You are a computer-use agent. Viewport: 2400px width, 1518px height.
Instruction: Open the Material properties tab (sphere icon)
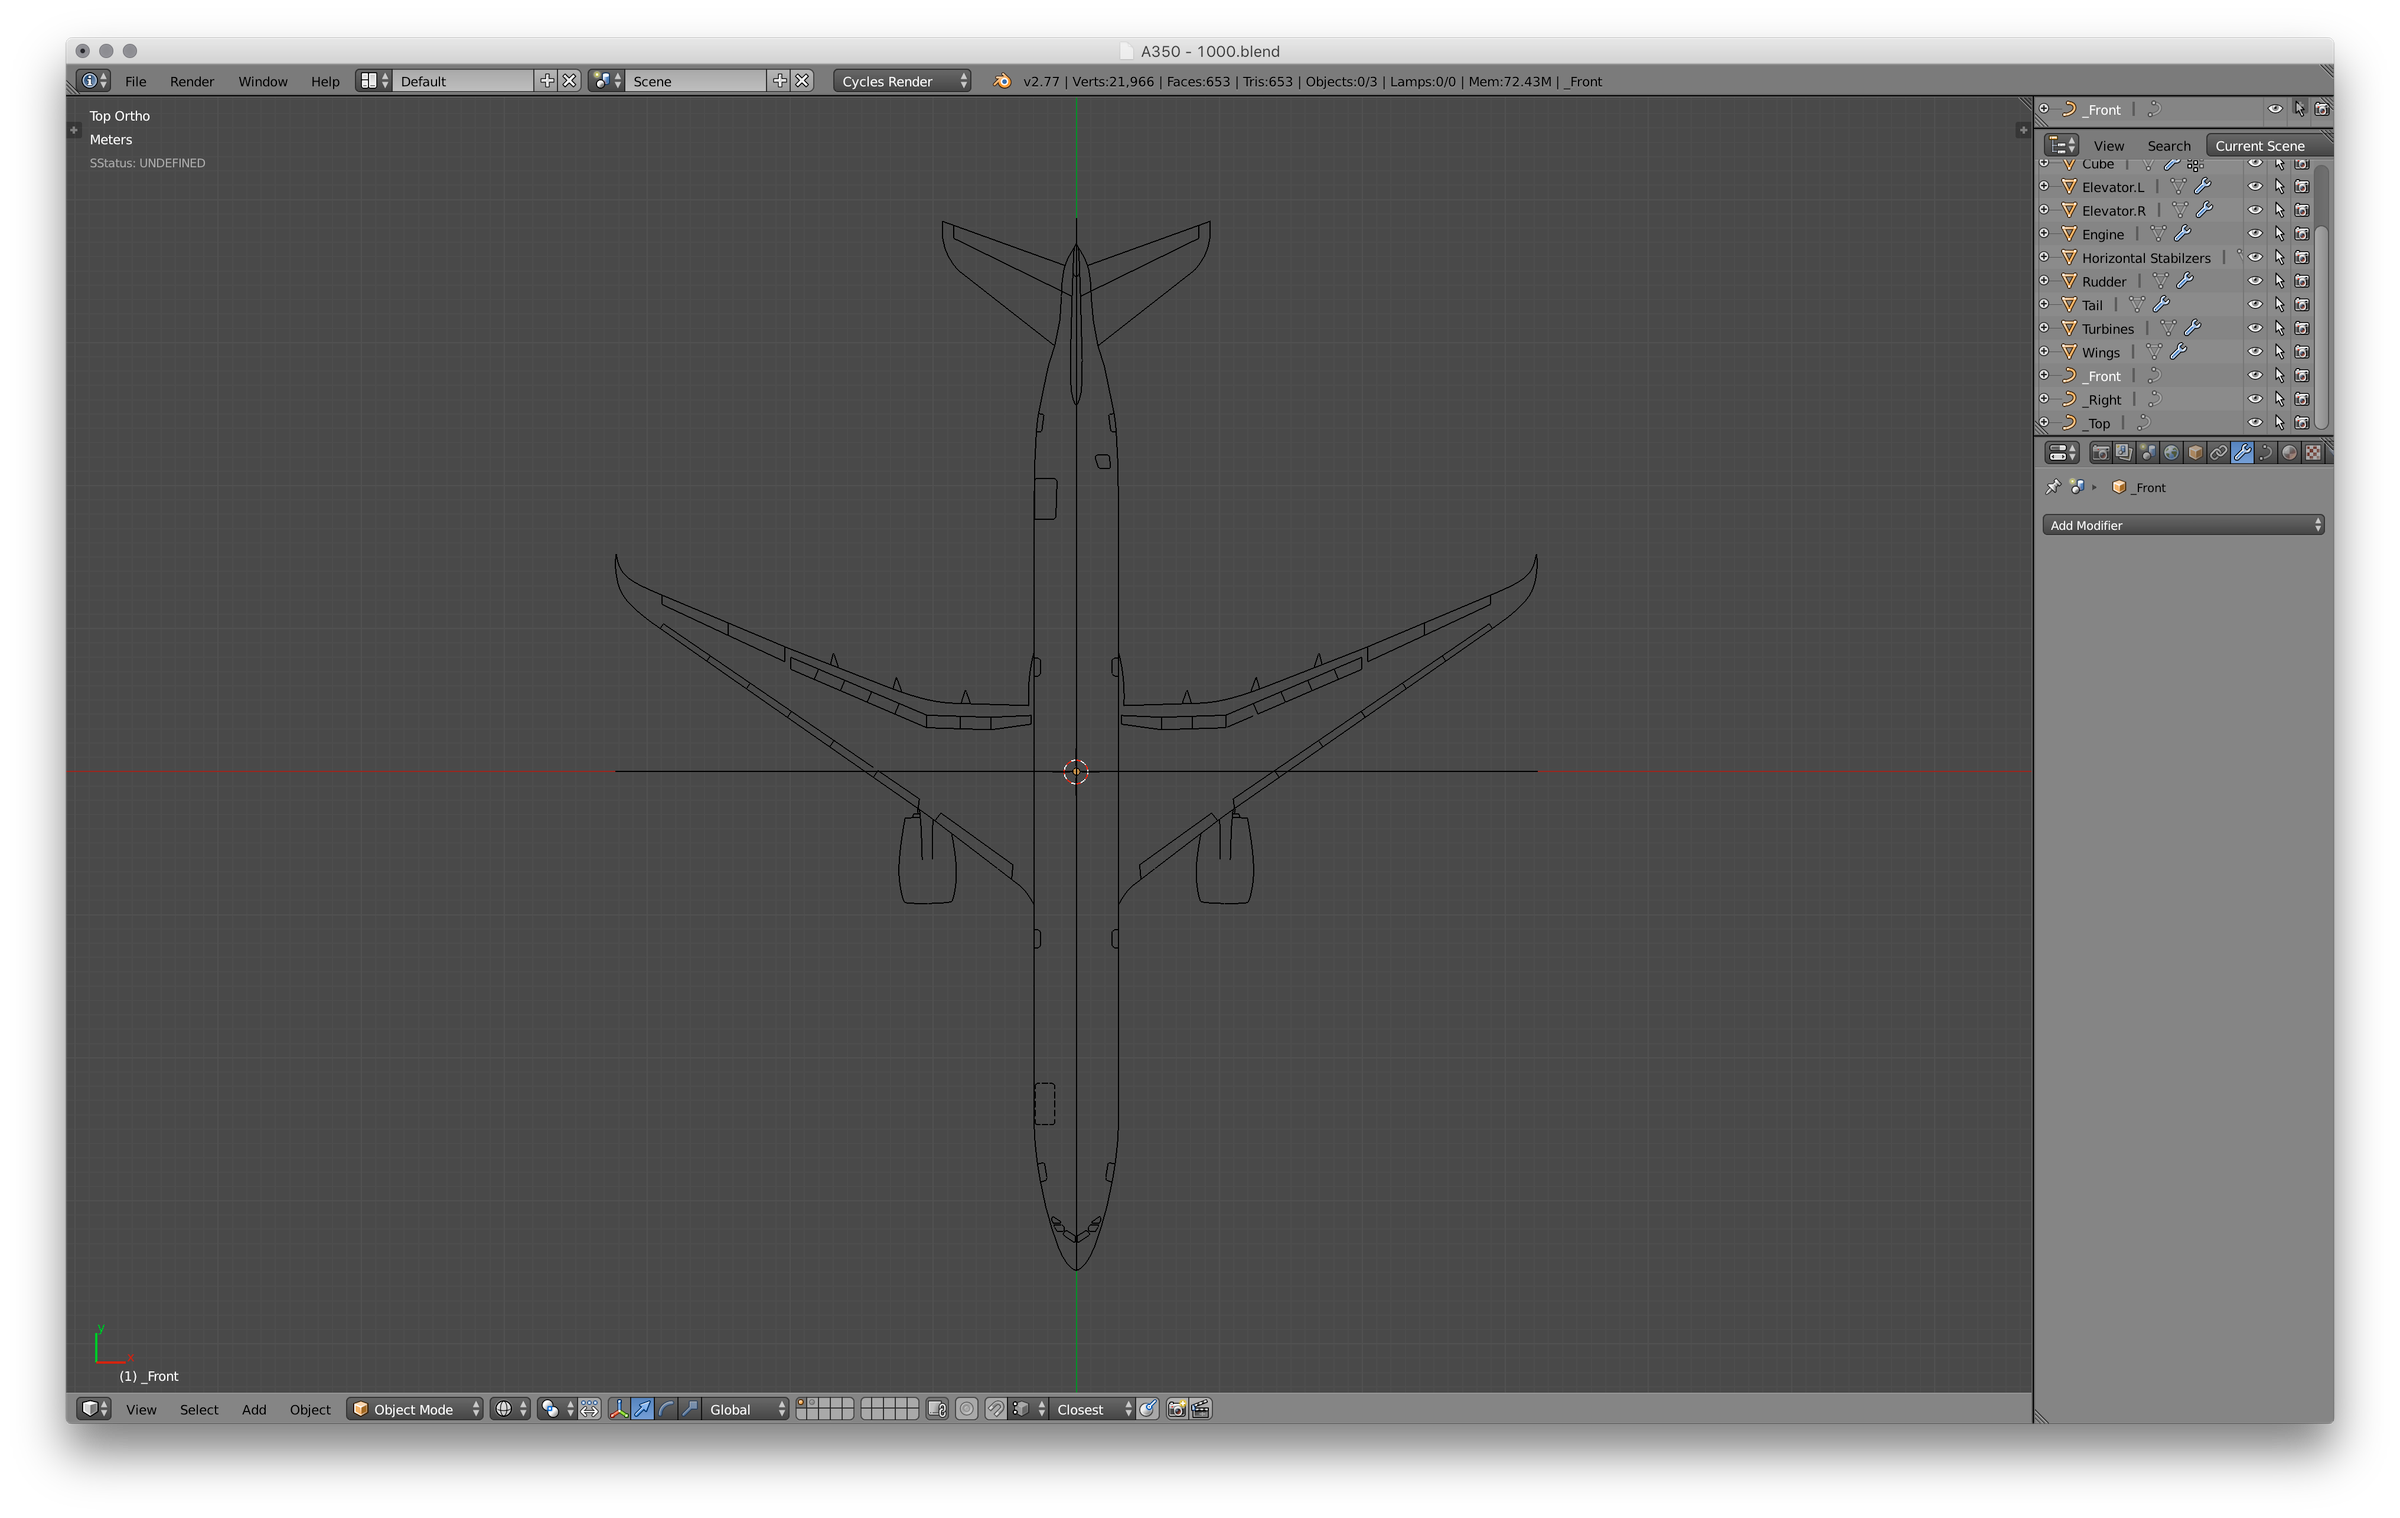tap(2289, 453)
